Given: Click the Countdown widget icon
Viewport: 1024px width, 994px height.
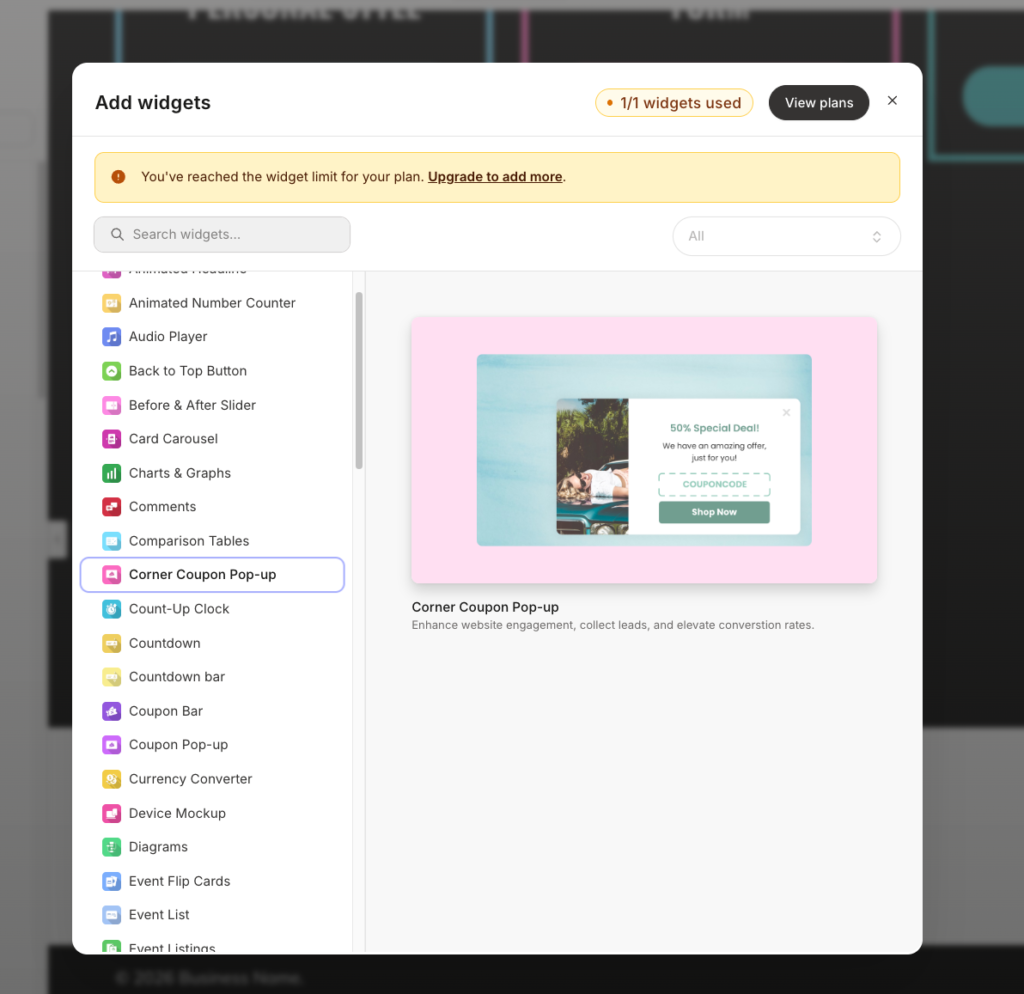Looking at the screenshot, I should tap(111, 642).
